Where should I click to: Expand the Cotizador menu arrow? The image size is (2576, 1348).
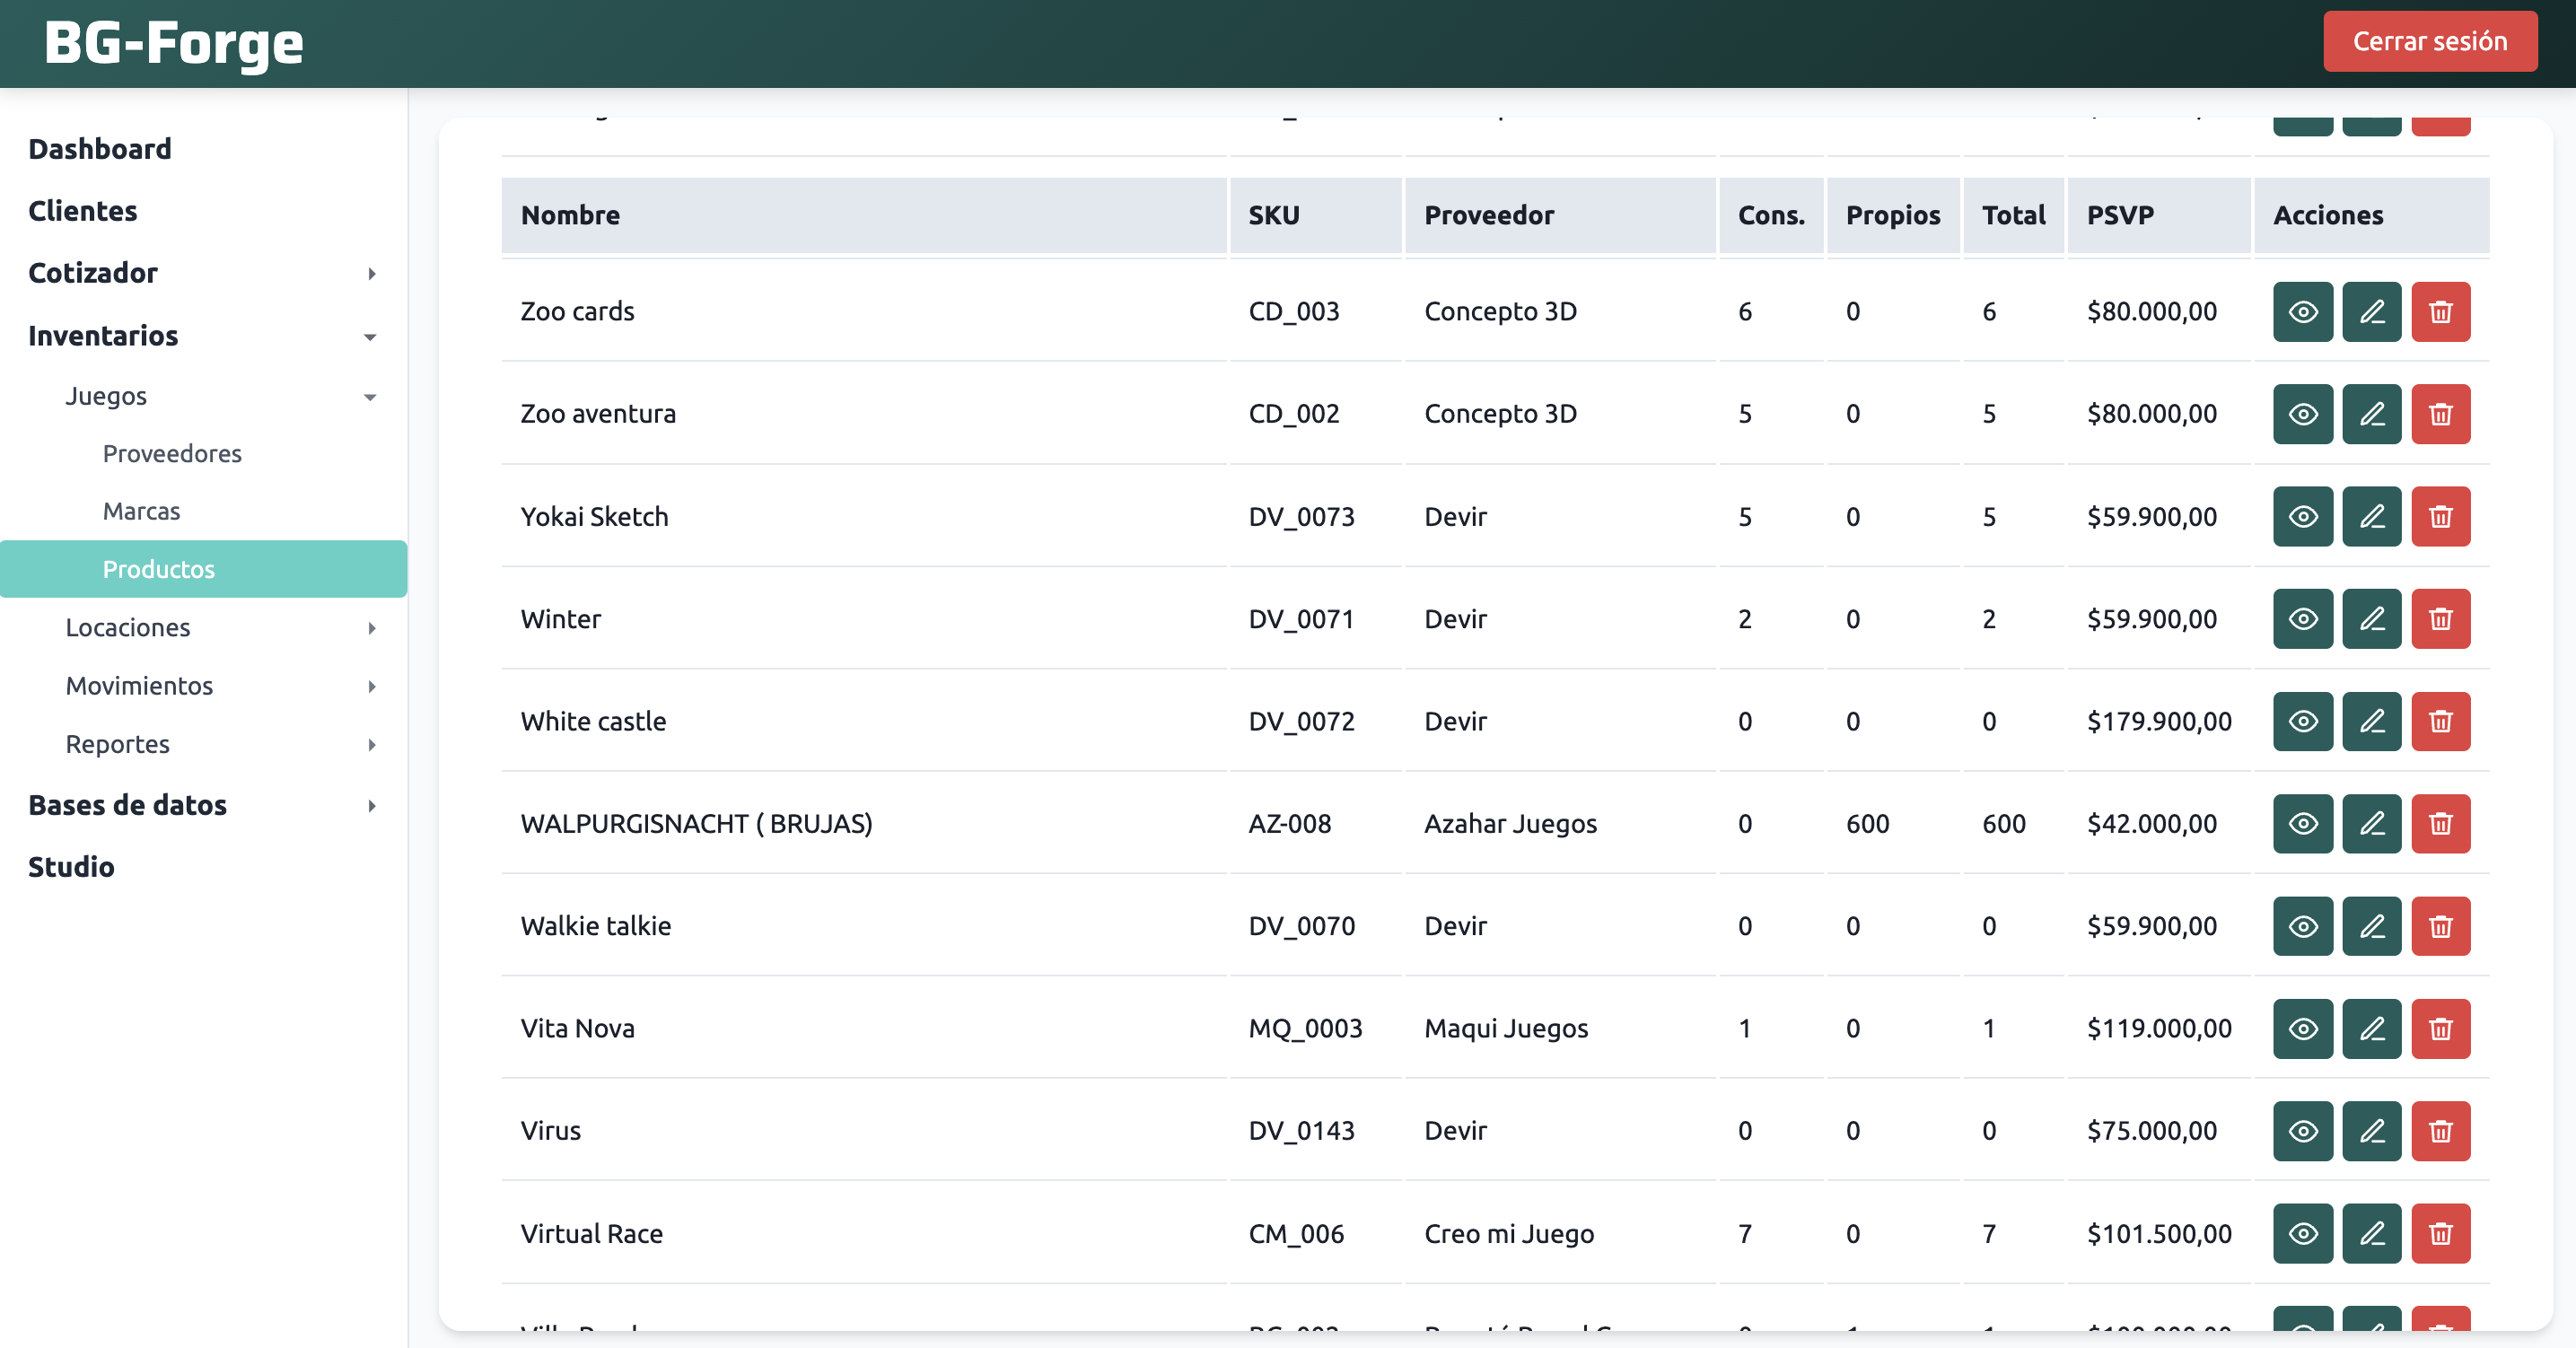coord(372,274)
